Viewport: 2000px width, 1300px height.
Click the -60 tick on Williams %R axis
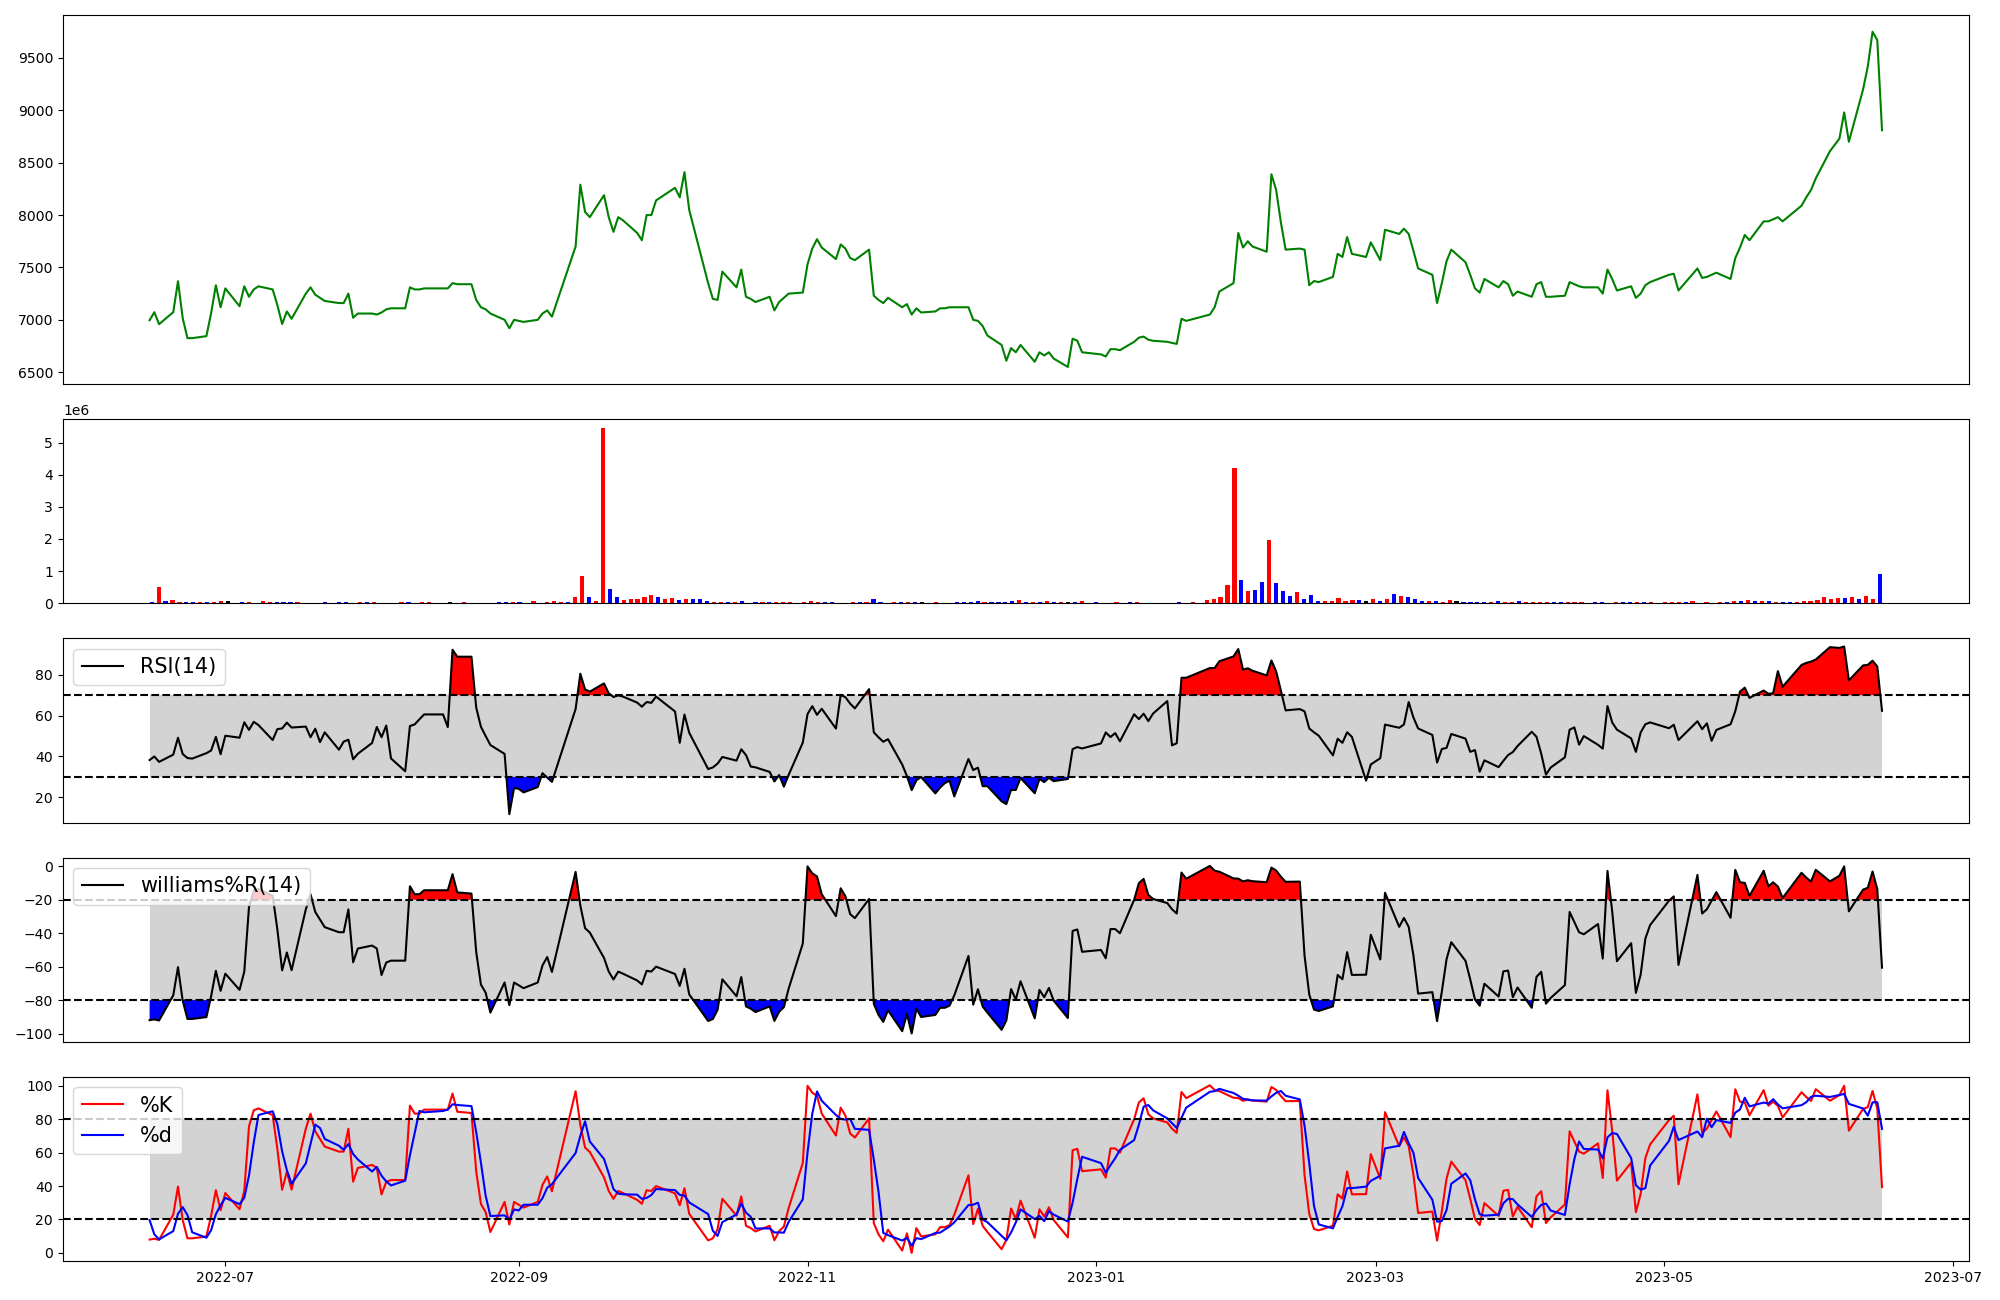click(x=40, y=967)
